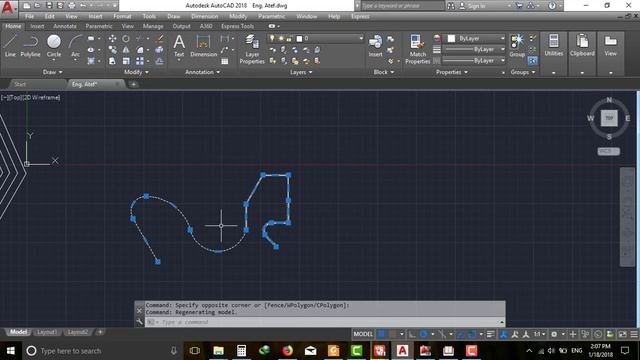Select the Polyline tool
This screenshot has height=360, width=640.
click(30, 46)
